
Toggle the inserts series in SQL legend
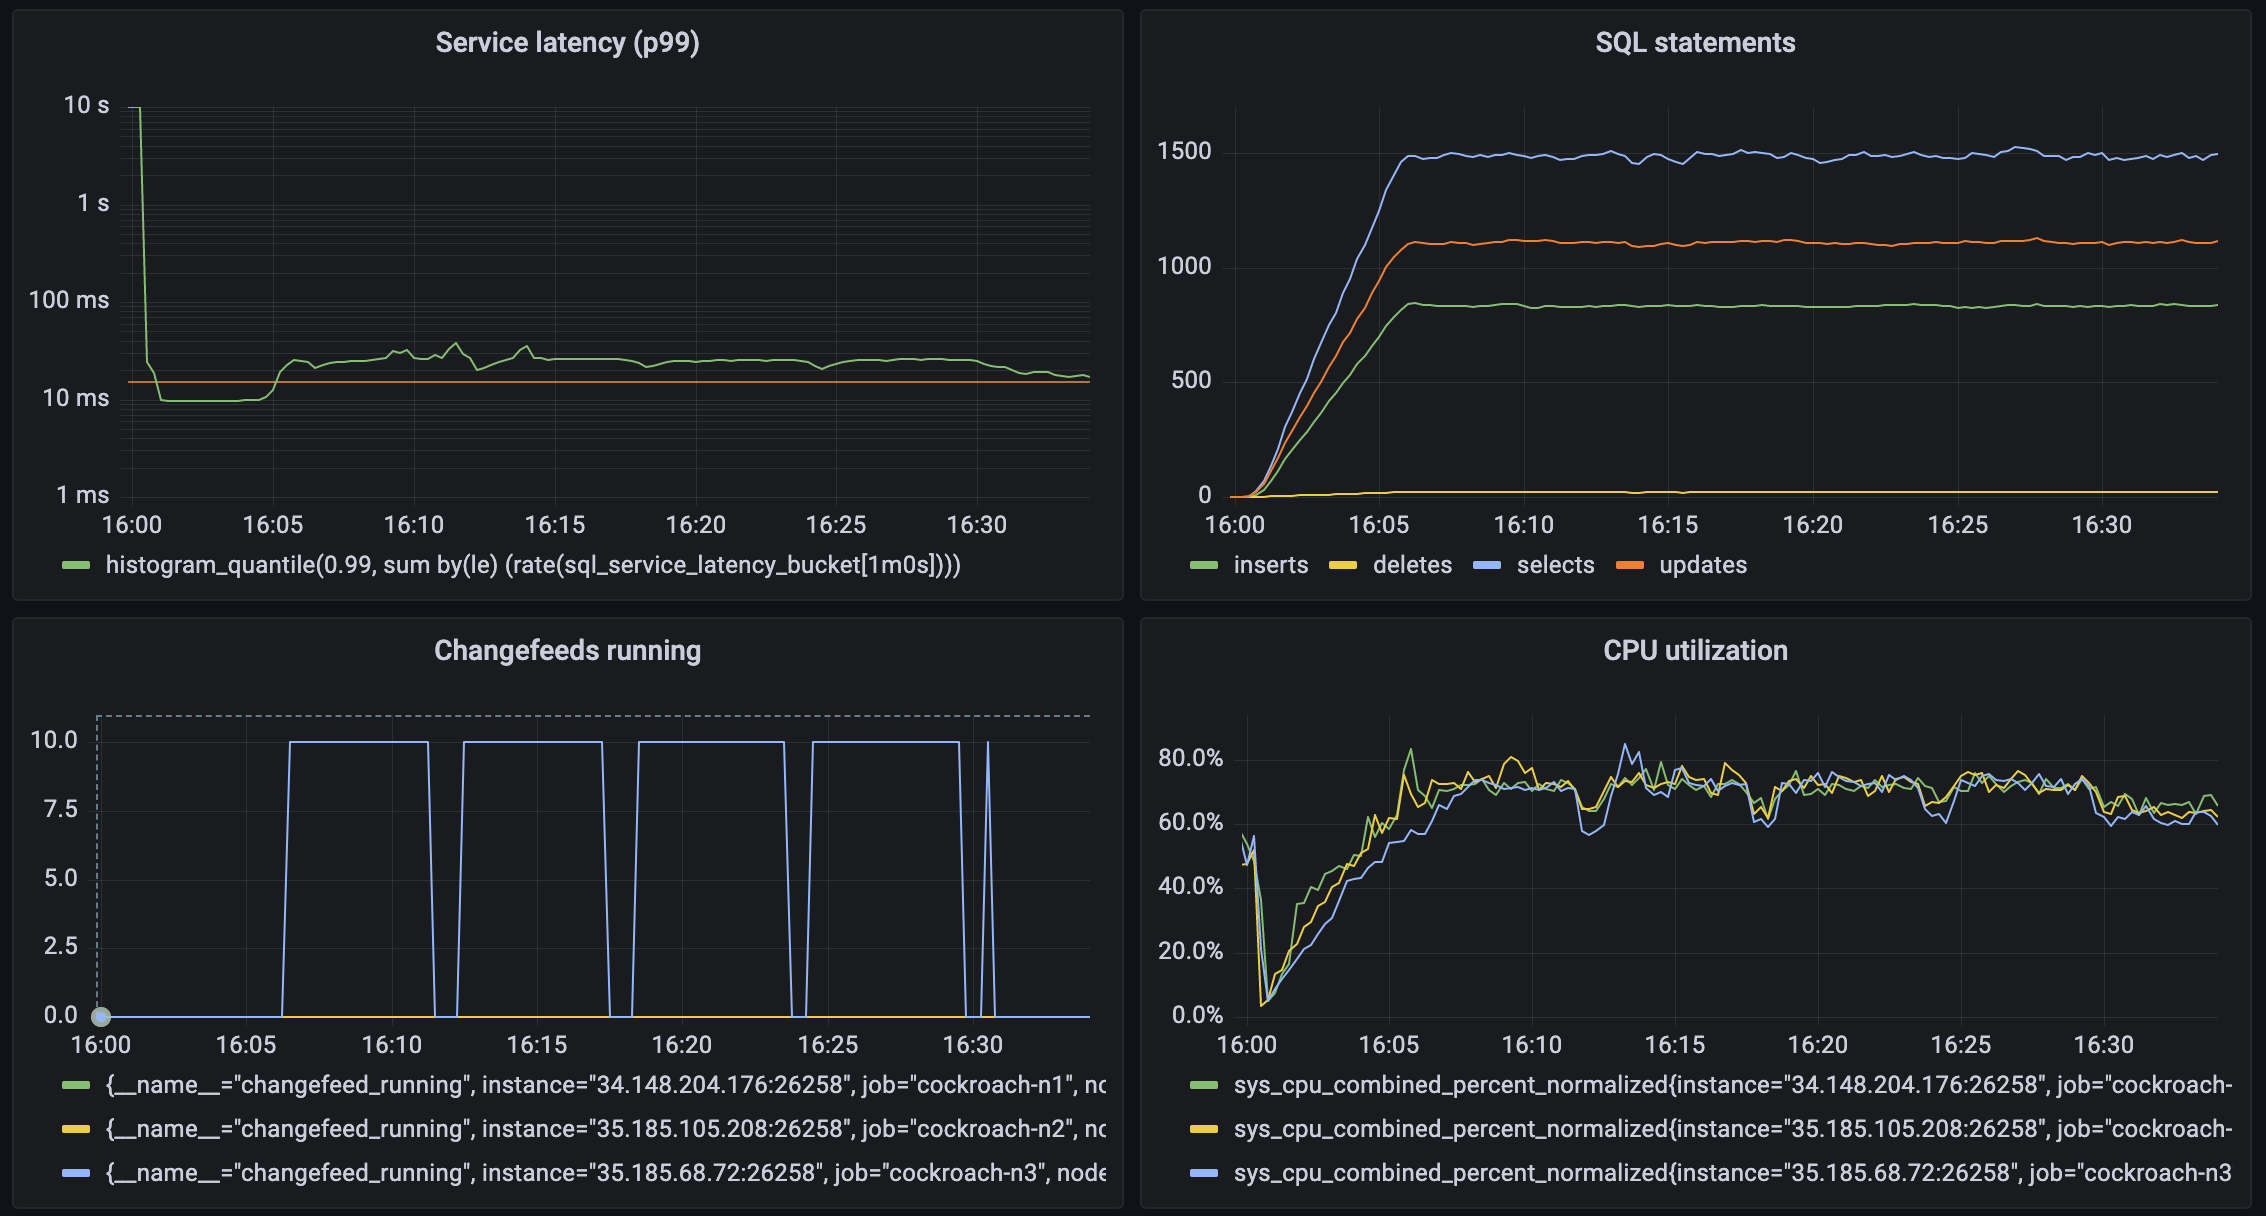coord(1271,565)
